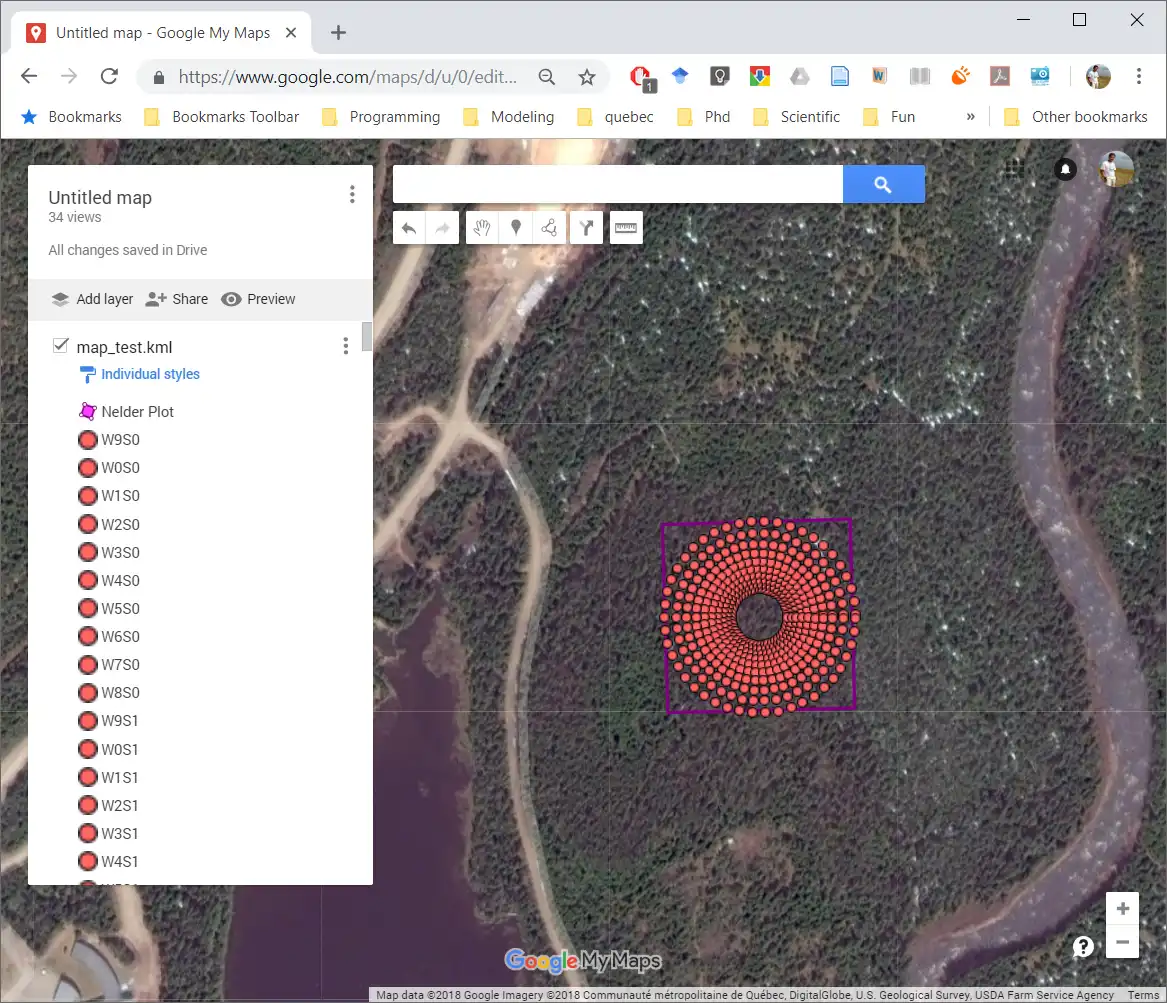Click Add layer
1167x1003 pixels.
(x=92, y=299)
